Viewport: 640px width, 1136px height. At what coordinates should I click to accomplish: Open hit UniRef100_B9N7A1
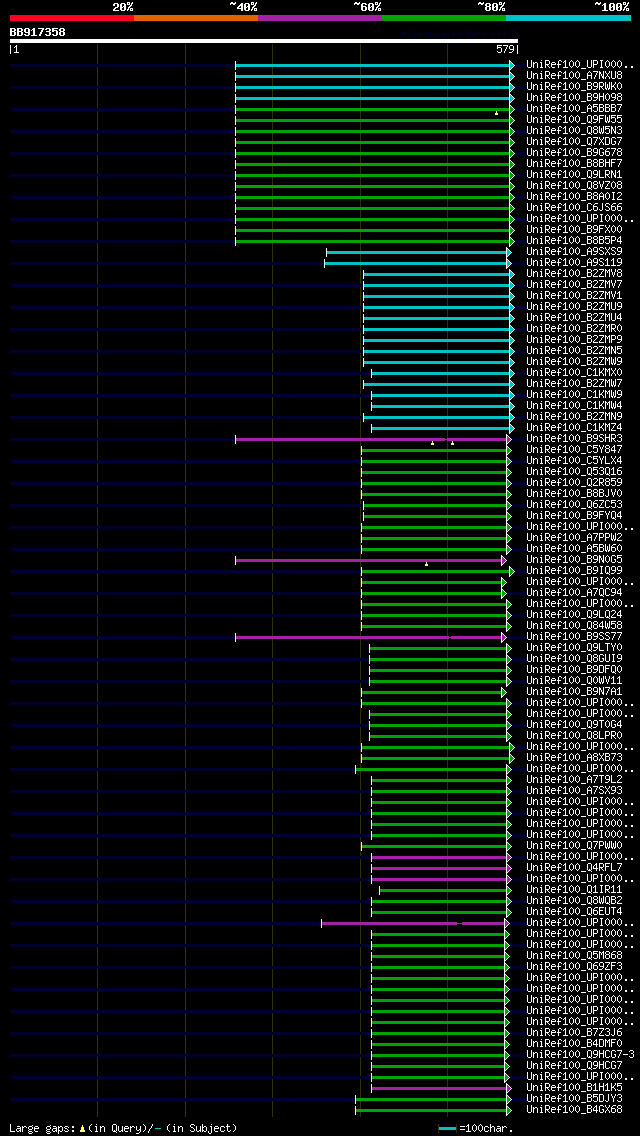(x=574, y=691)
